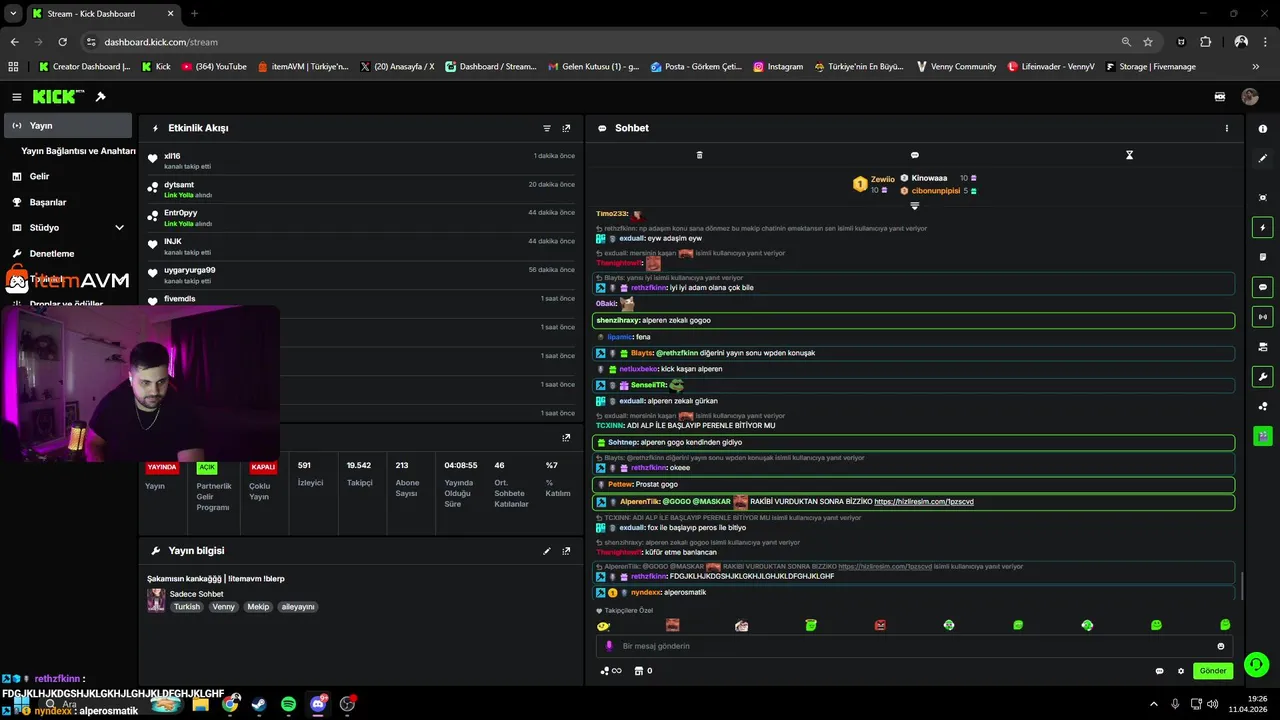The image size is (1280, 720).
Task: Open the user avatar menu top right
Action: pyautogui.click(x=1250, y=97)
